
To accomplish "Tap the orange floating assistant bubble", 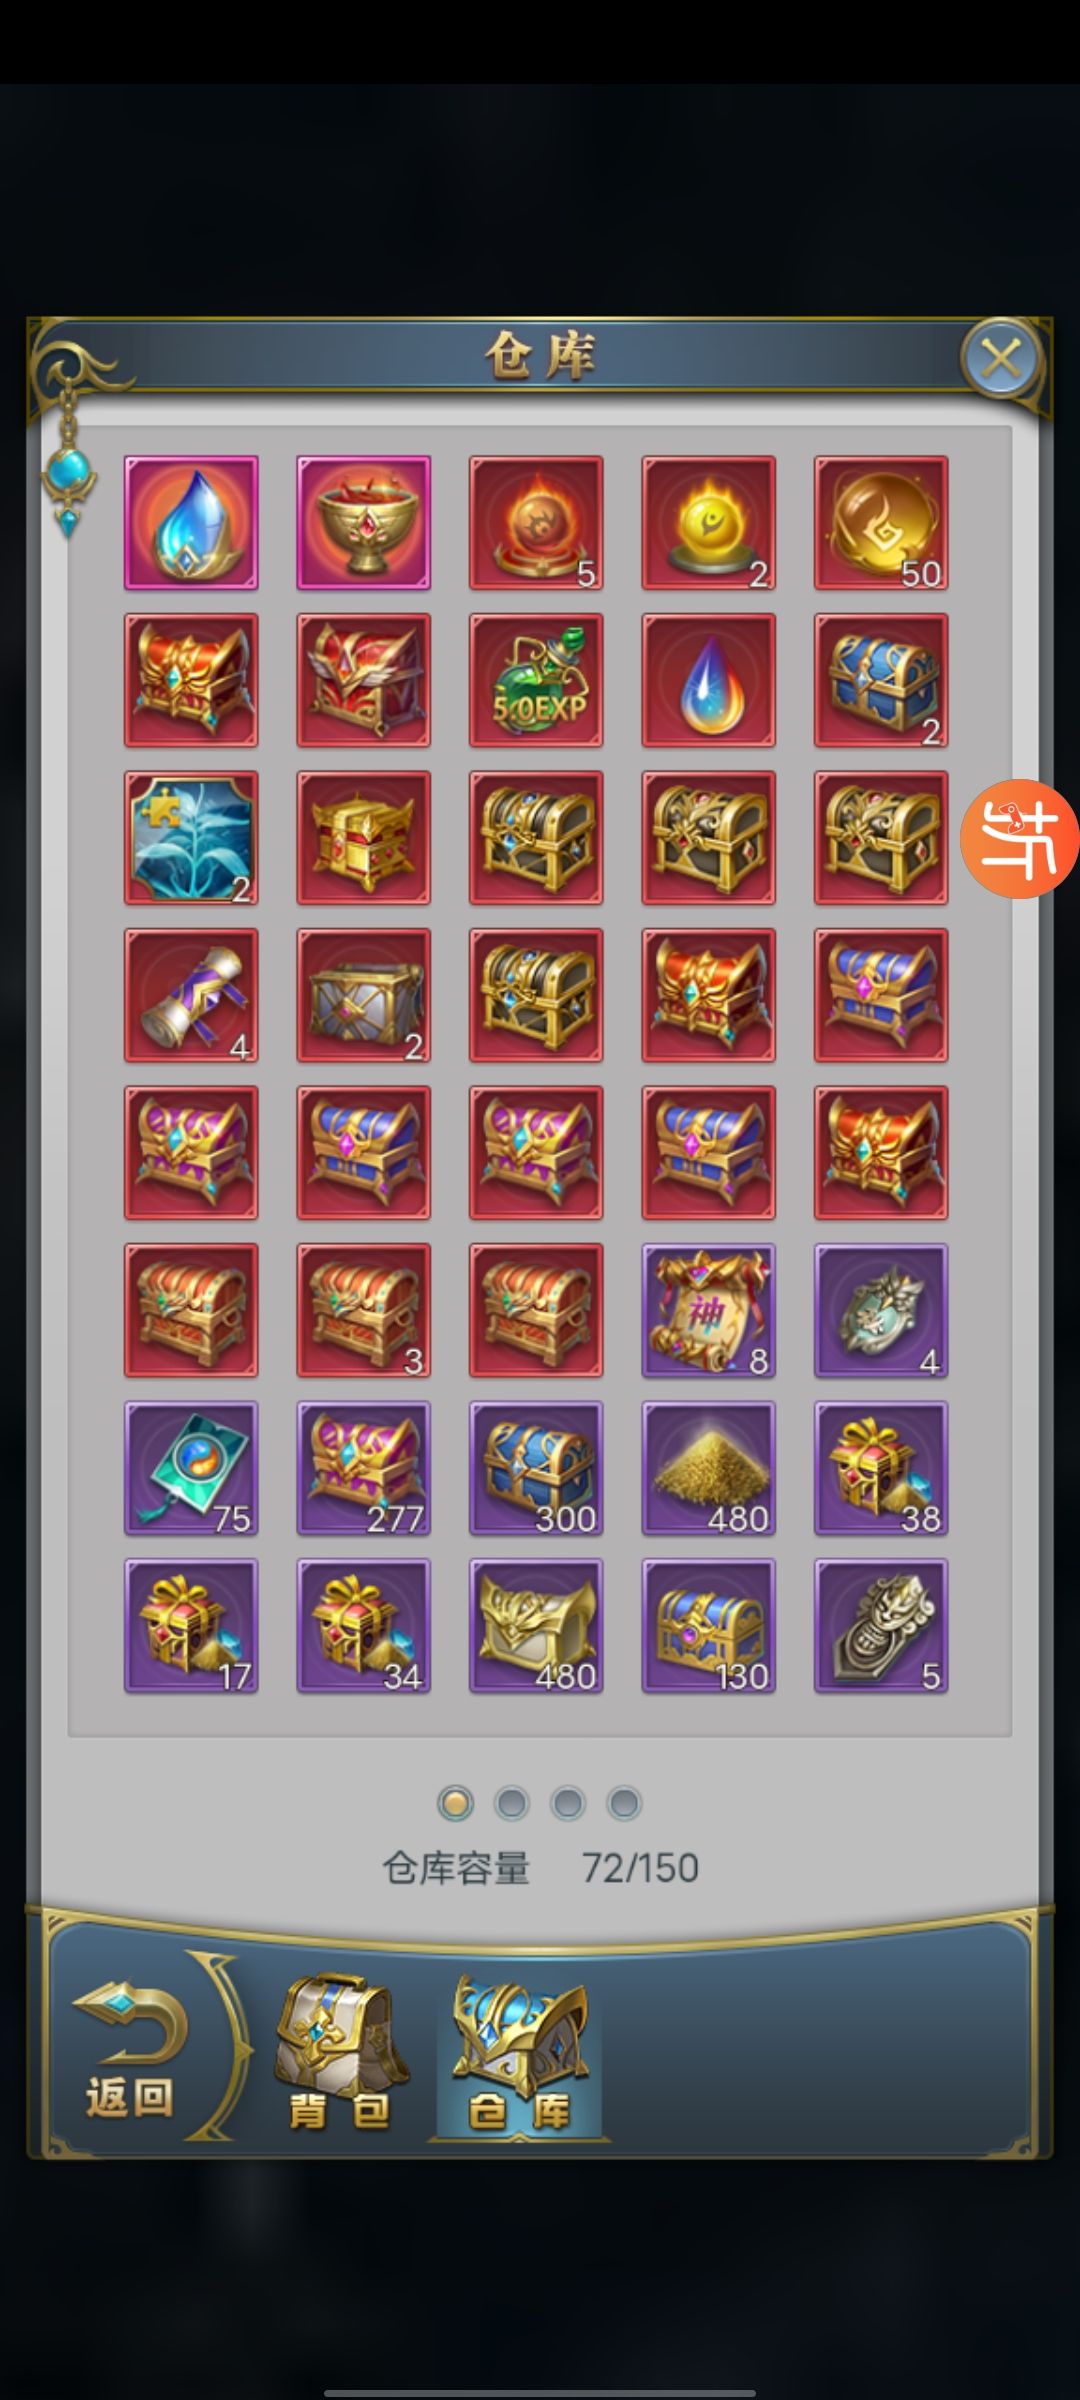I will 1019,839.
